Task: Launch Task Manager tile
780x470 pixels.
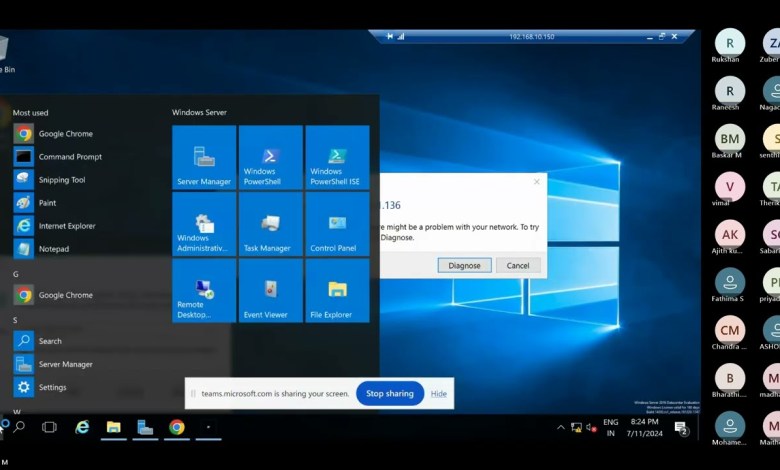Action: (x=271, y=224)
